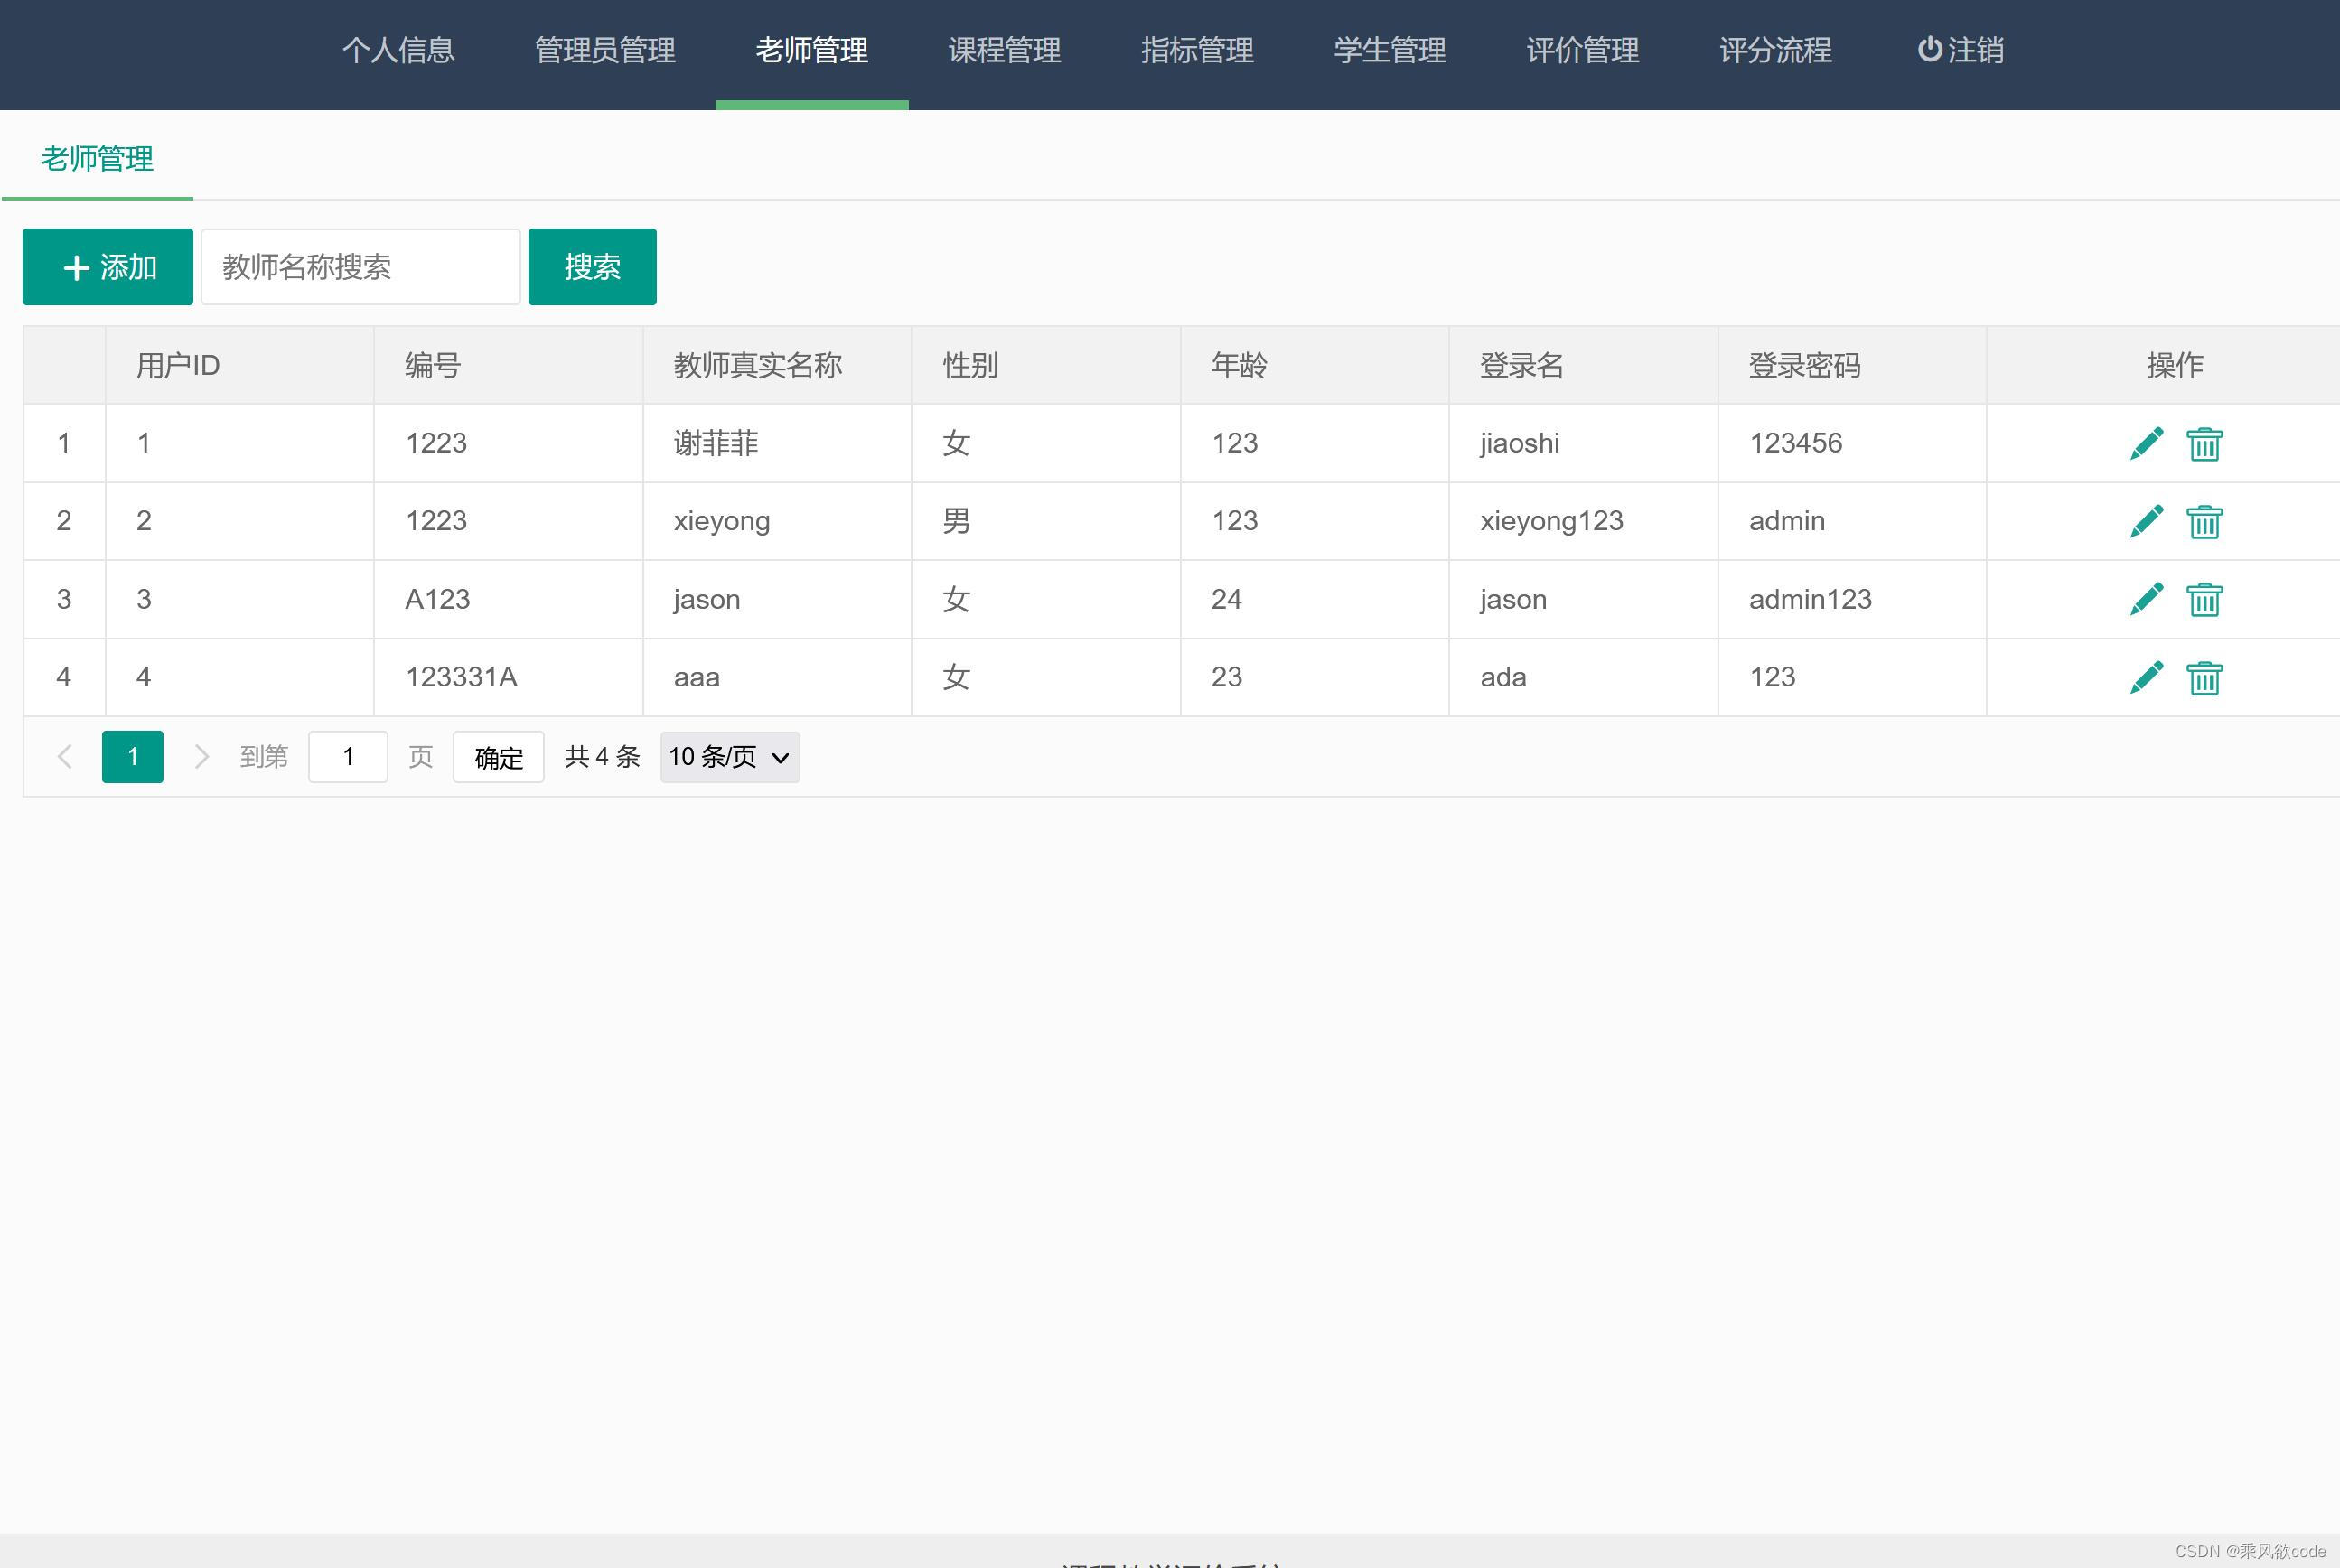Delete the jason teacher entry
This screenshot has width=2340, height=1568.
click(x=2205, y=599)
